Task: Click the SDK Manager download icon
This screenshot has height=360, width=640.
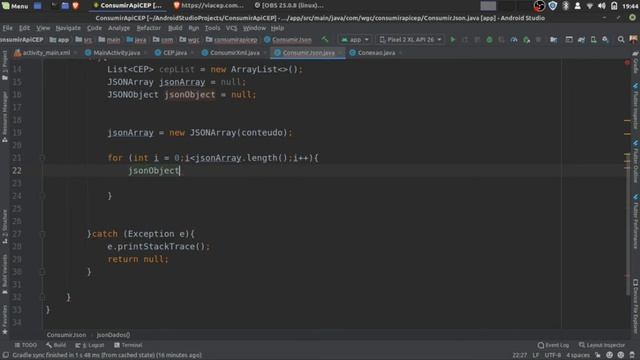Action: pos(606,40)
